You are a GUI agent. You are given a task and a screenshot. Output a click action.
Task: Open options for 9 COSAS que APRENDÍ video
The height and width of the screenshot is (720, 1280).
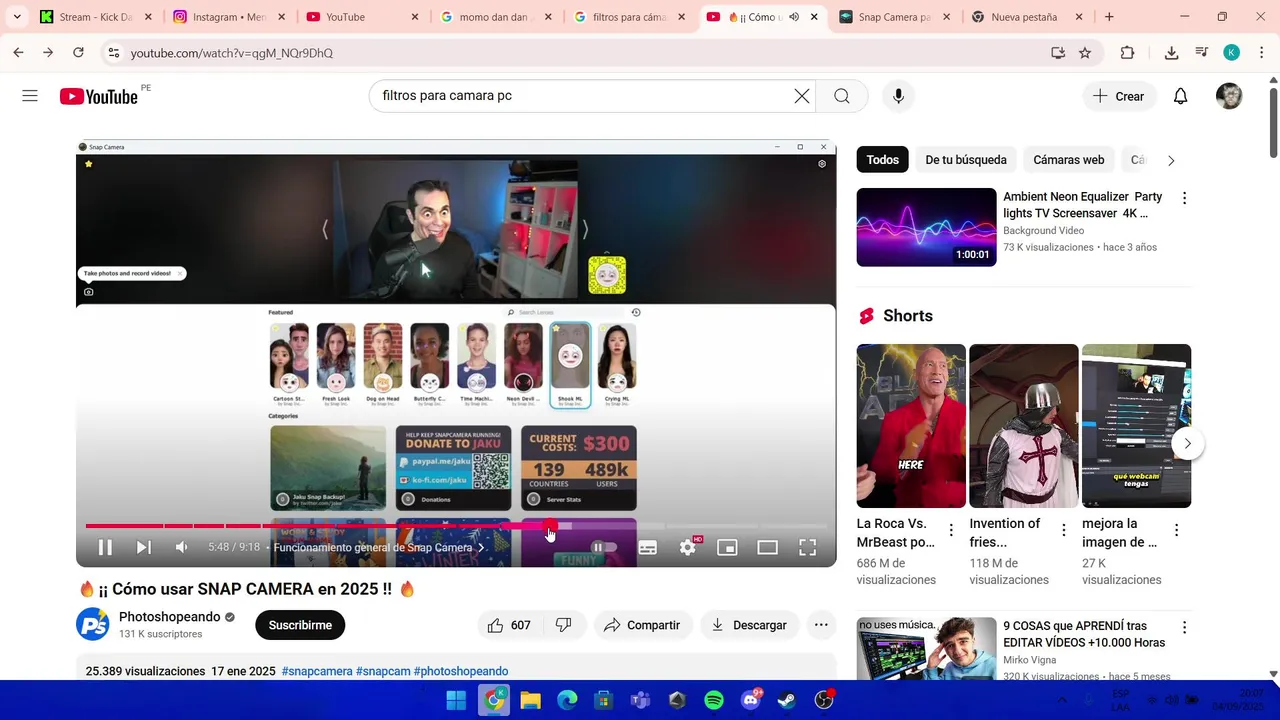click(x=1184, y=627)
